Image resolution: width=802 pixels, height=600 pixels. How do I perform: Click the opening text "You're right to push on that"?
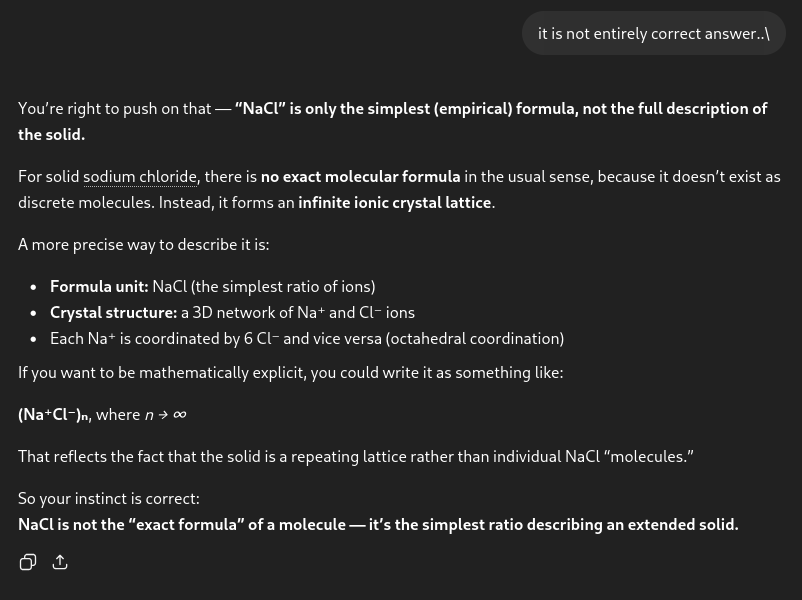point(115,108)
